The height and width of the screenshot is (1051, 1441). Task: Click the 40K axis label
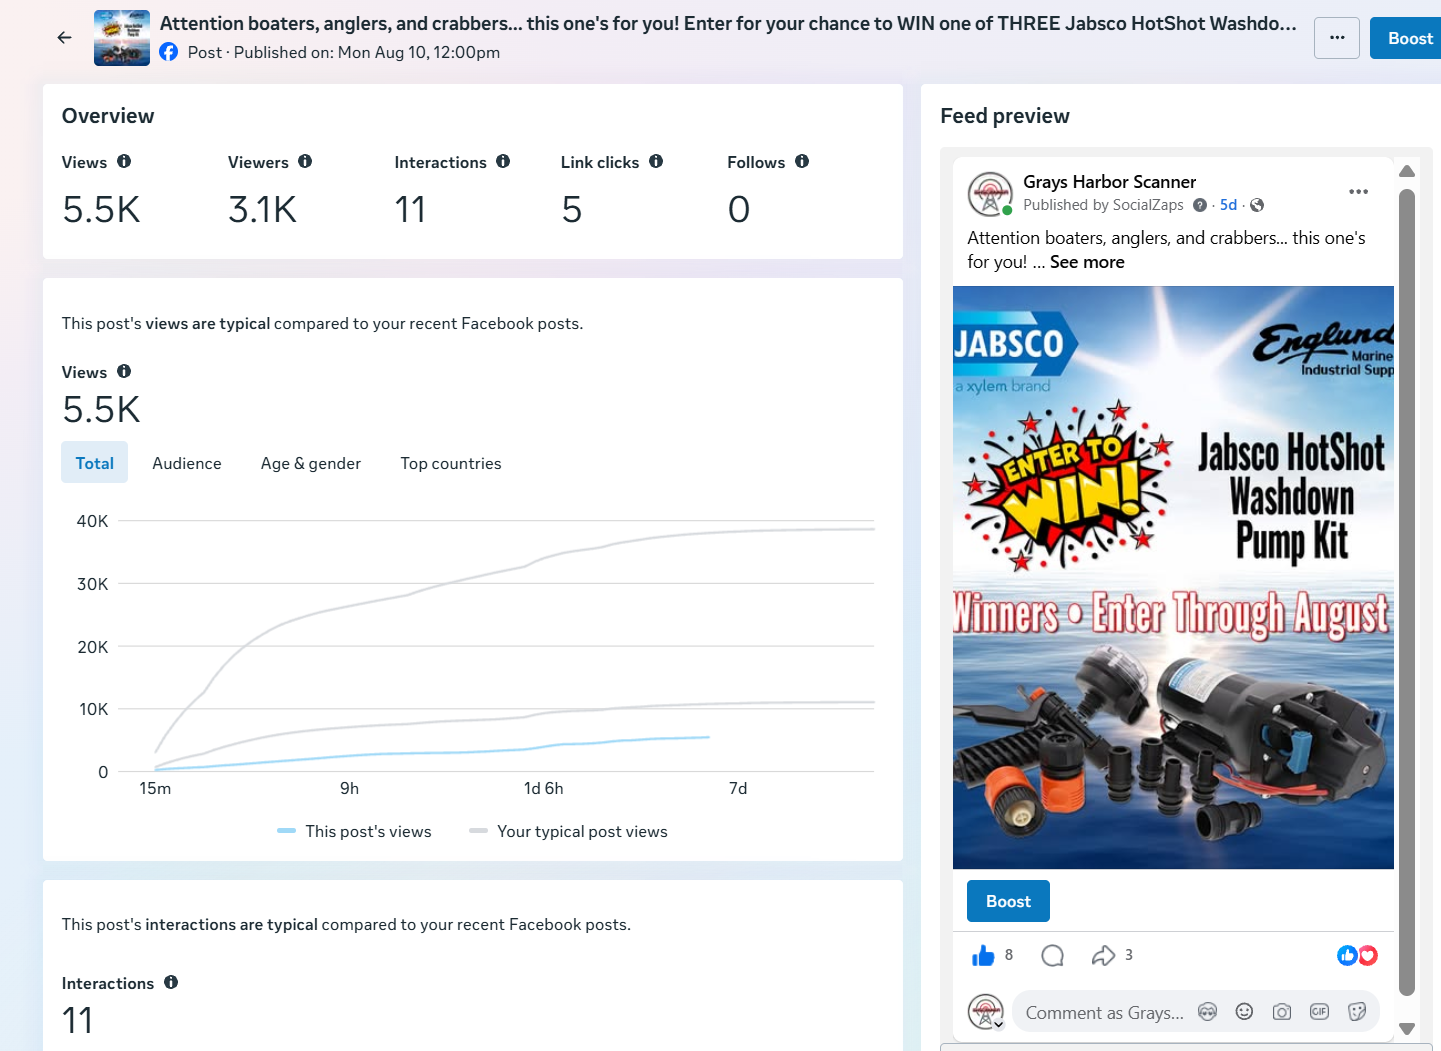click(x=92, y=521)
